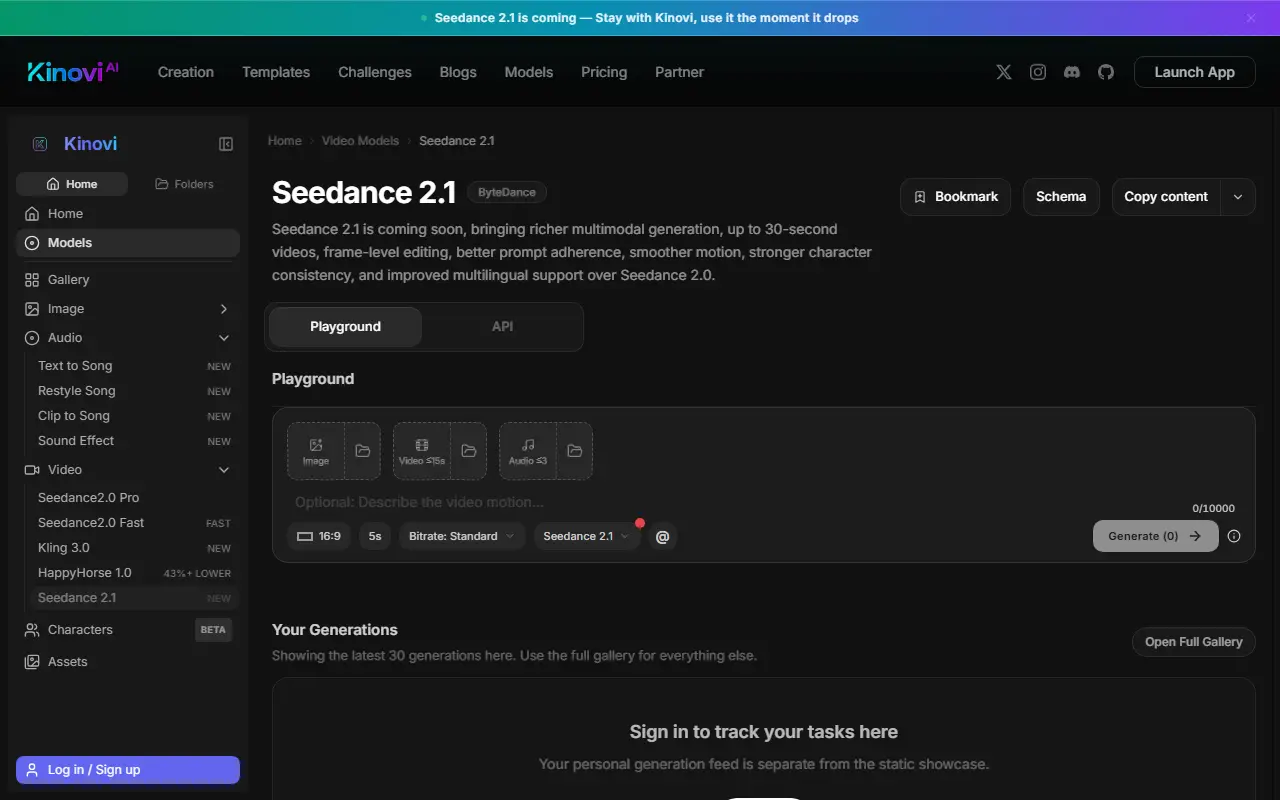Switch to the Playground tab
Screen dimensions: 1280x800
pos(345,327)
